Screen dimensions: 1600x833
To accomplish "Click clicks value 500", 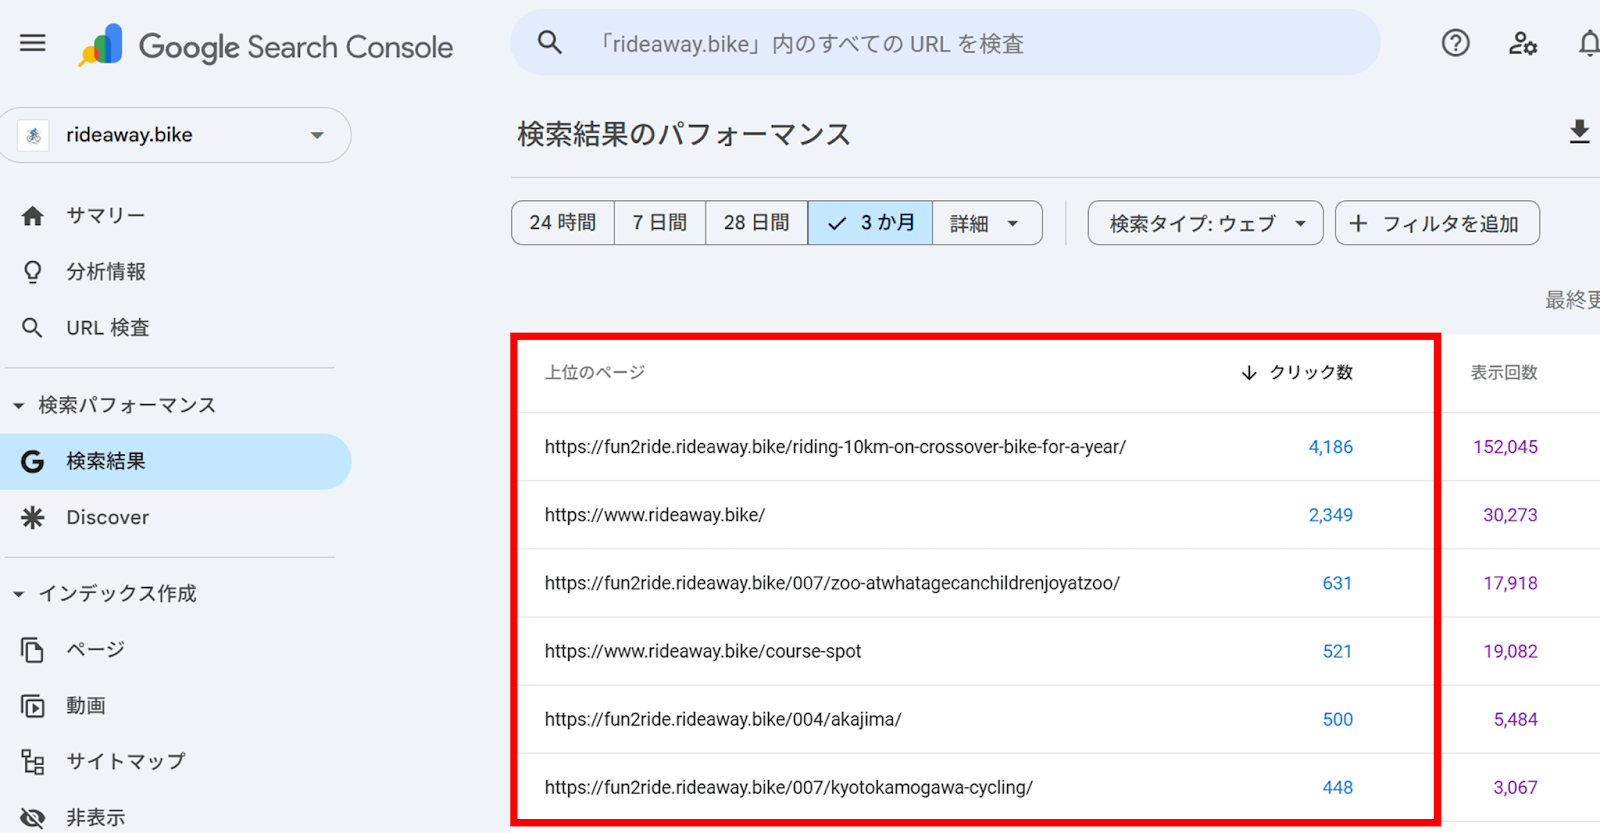I will pyautogui.click(x=1338, y=719).
